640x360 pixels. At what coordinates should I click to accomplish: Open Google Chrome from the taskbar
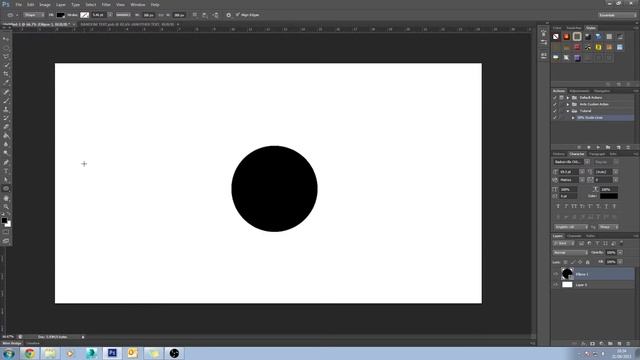29,353
